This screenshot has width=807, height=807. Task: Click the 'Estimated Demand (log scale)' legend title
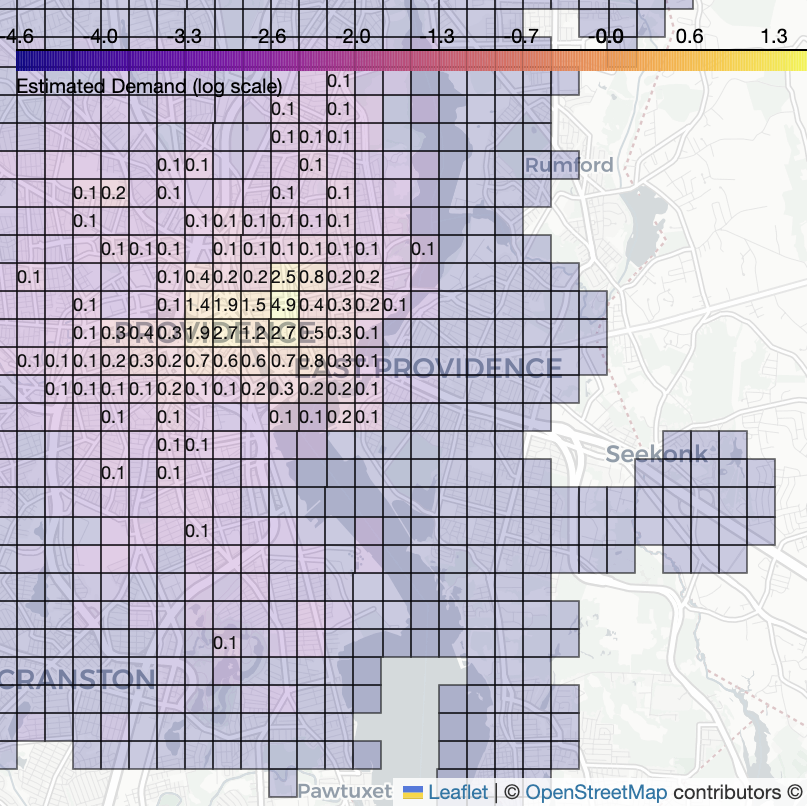click(x=149, y=86)
